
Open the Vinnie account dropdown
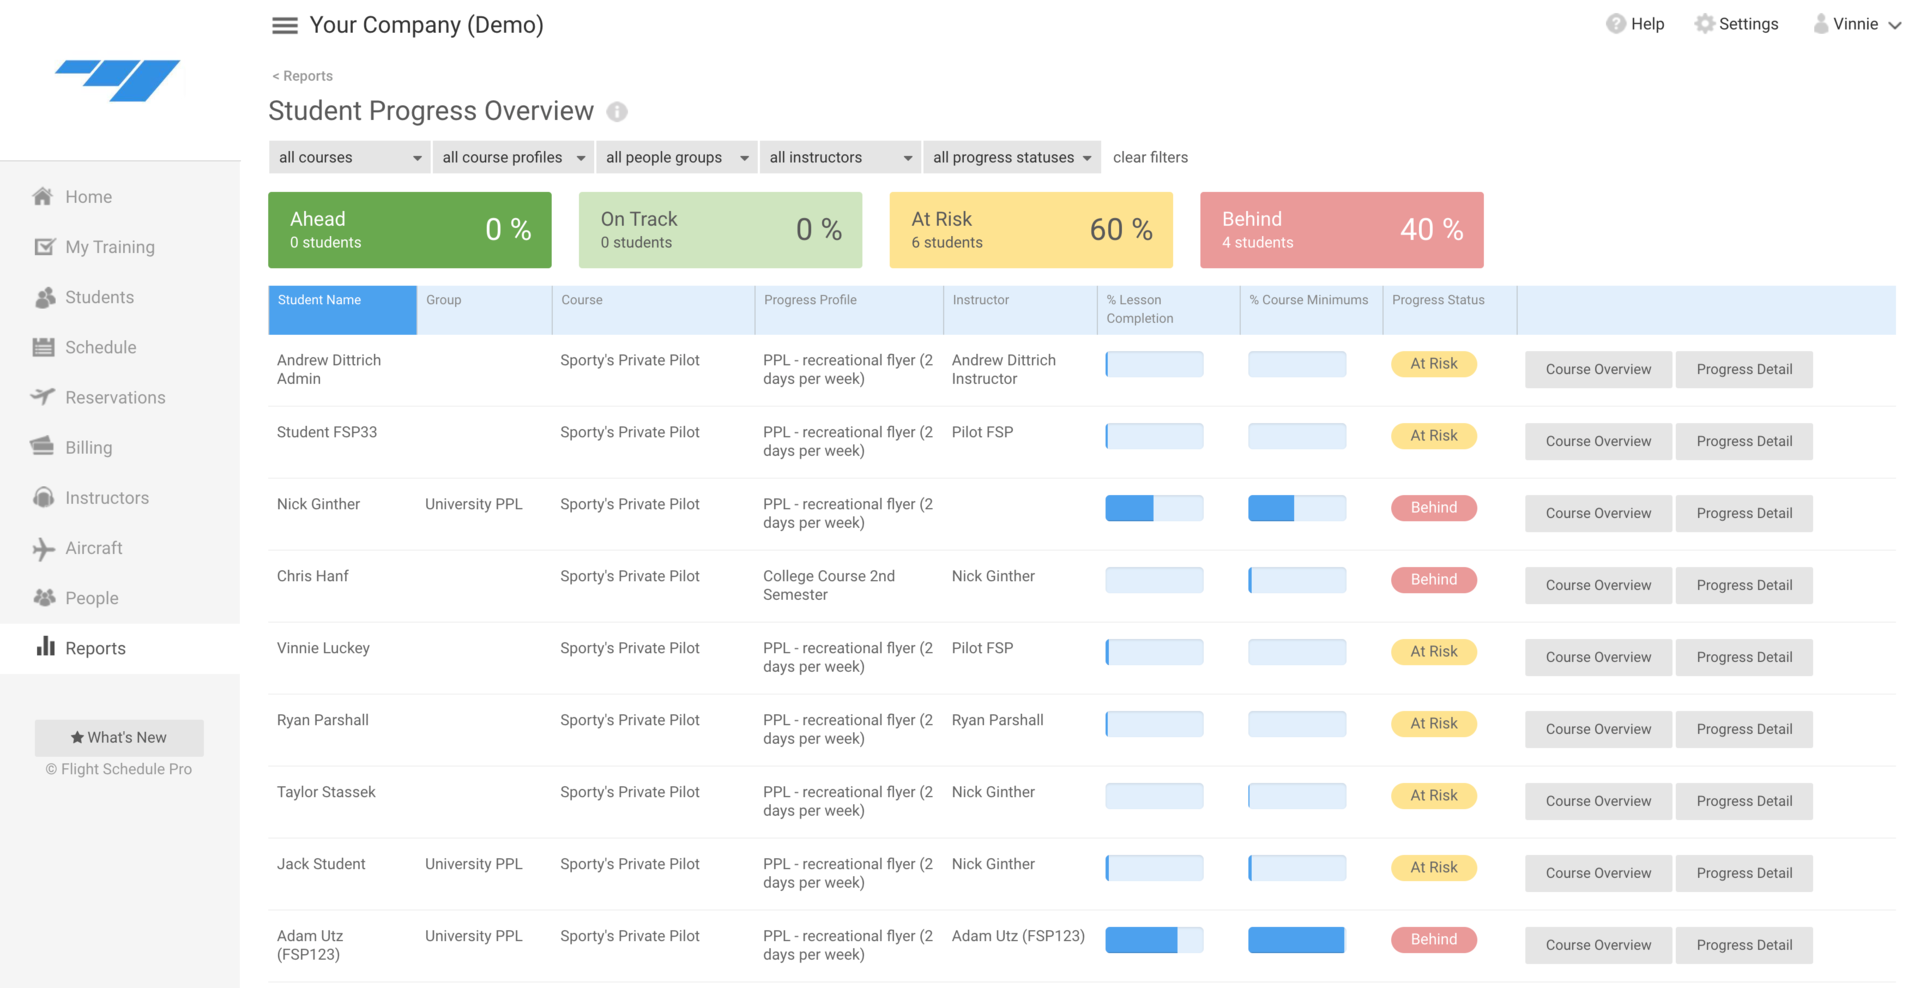click(x=1856, y=23)
